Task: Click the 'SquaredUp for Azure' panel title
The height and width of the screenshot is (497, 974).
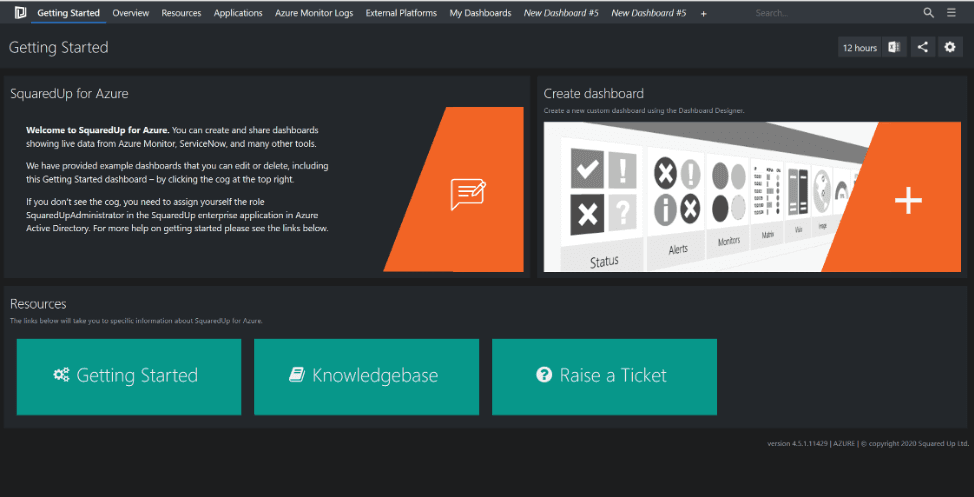Action: [x=69, y=94]
